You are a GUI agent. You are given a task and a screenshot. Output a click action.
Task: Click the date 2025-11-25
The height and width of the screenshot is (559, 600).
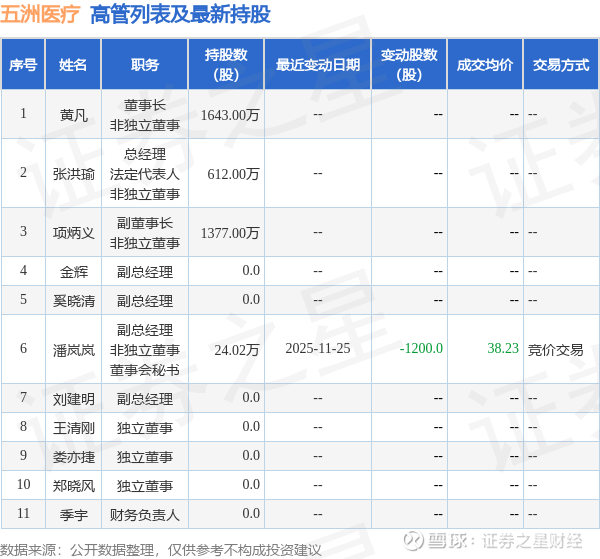[x=318, y=348]
